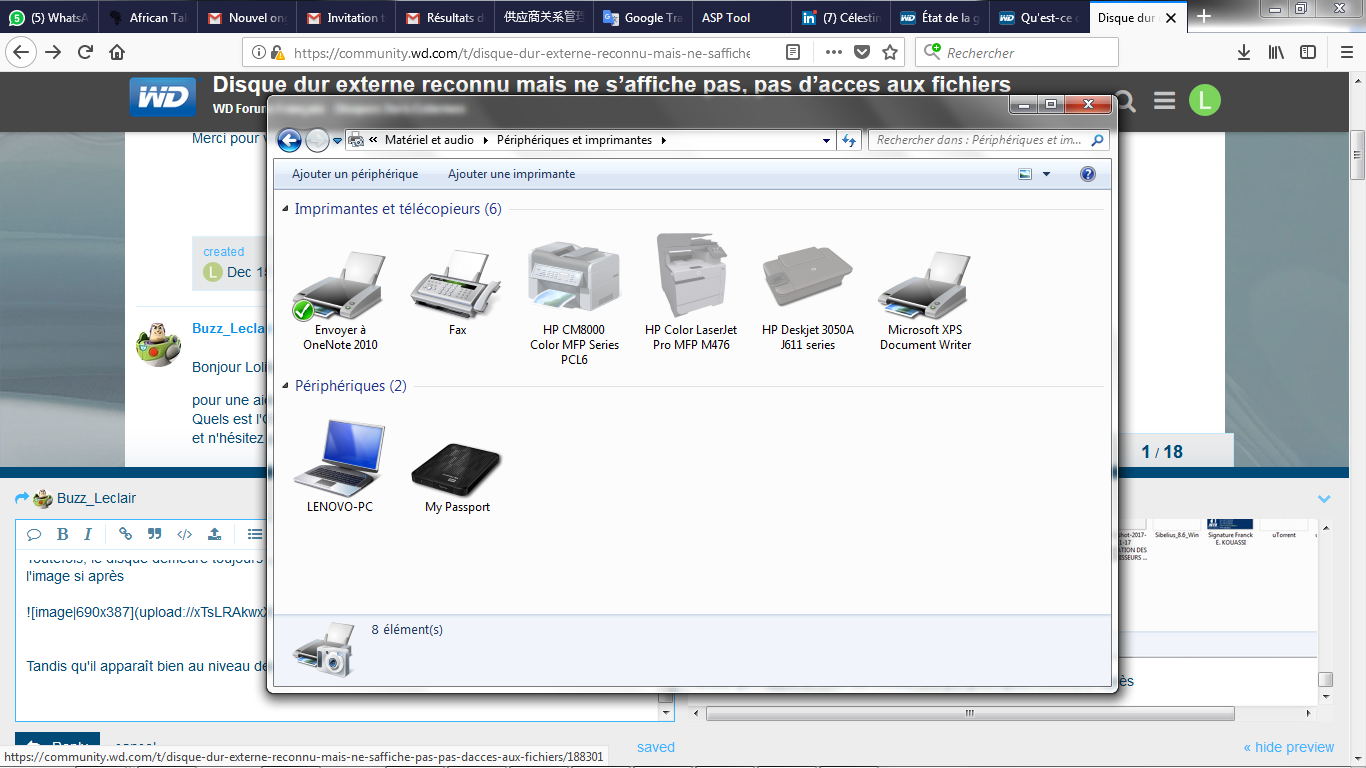1366x768 pixels.
Task: Click the Matériel et audio breadcrumb
Action: pos(430,141)
